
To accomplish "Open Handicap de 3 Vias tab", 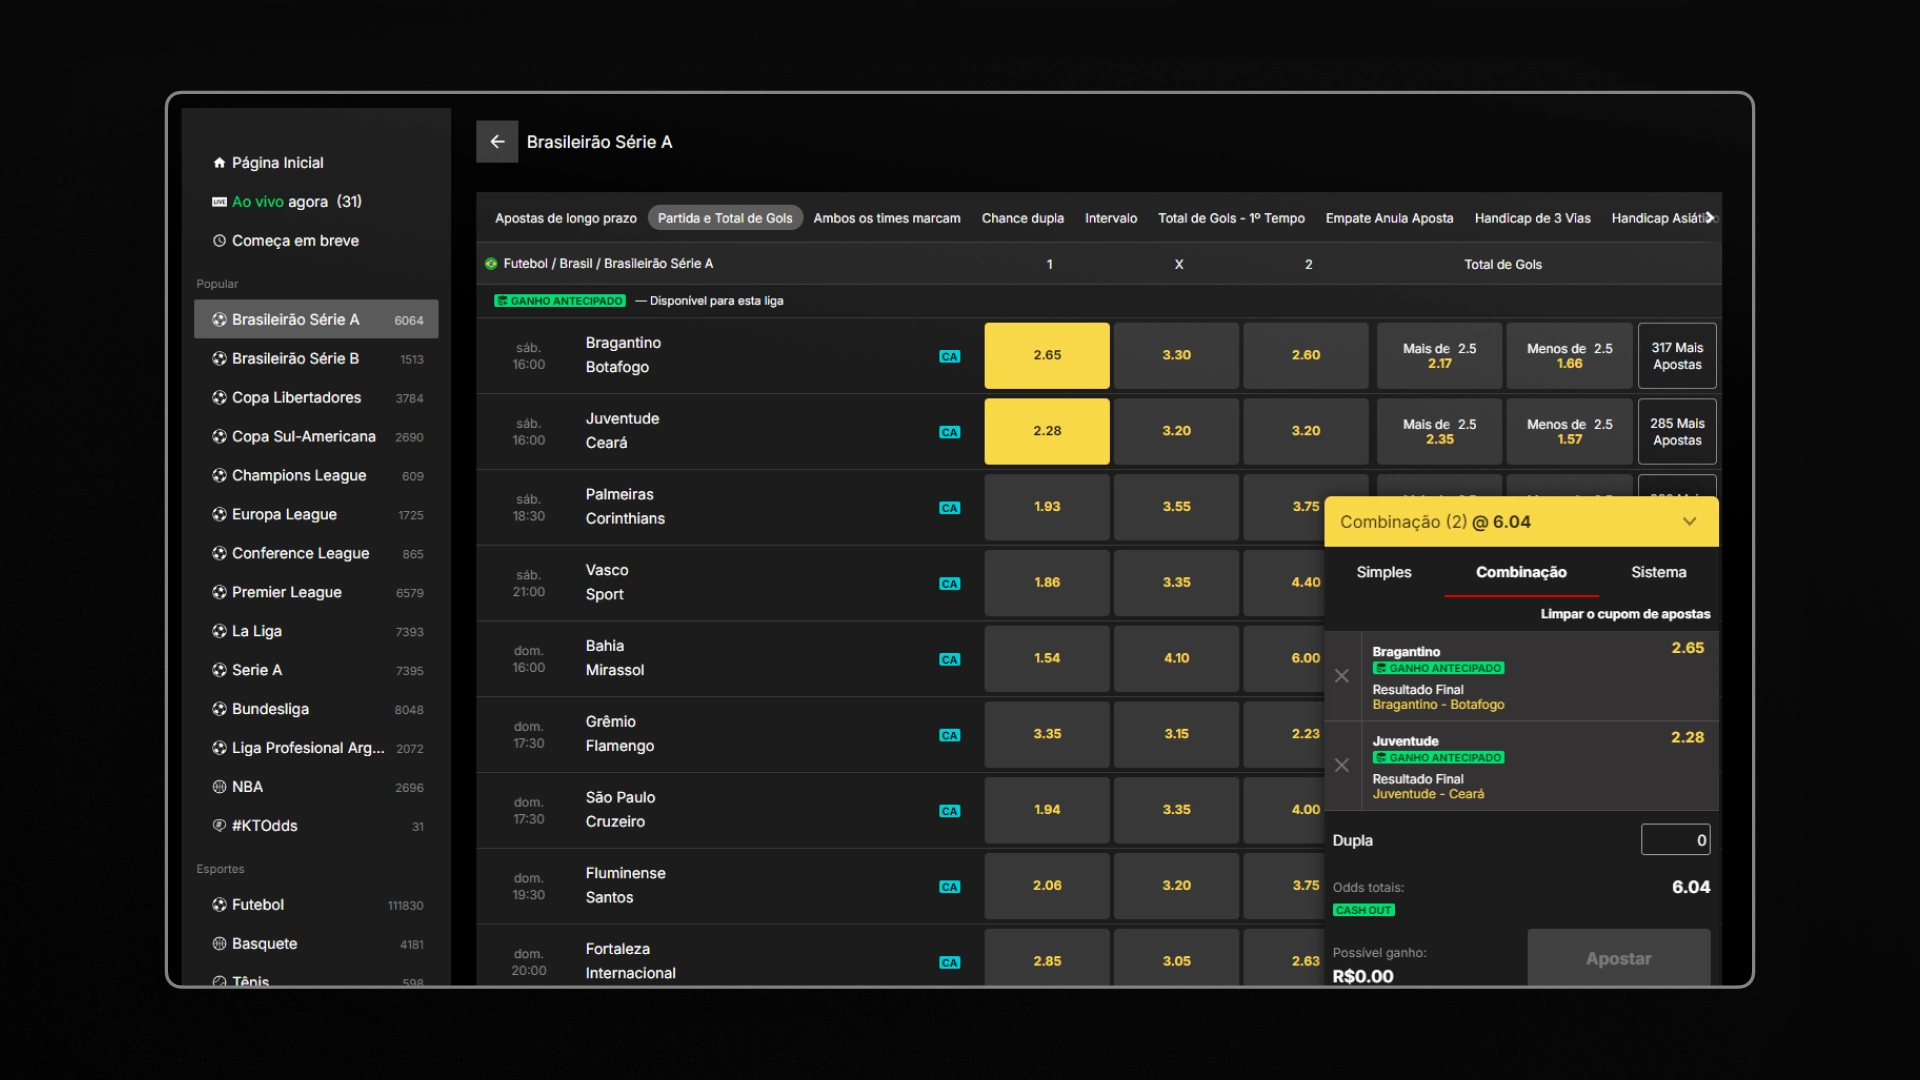I will tap(1532, 219).
